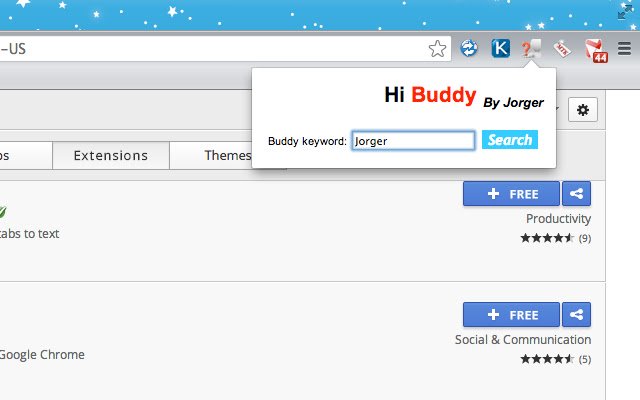
Task: Click the 'tabs to text' description text
Action: (29, 233)
